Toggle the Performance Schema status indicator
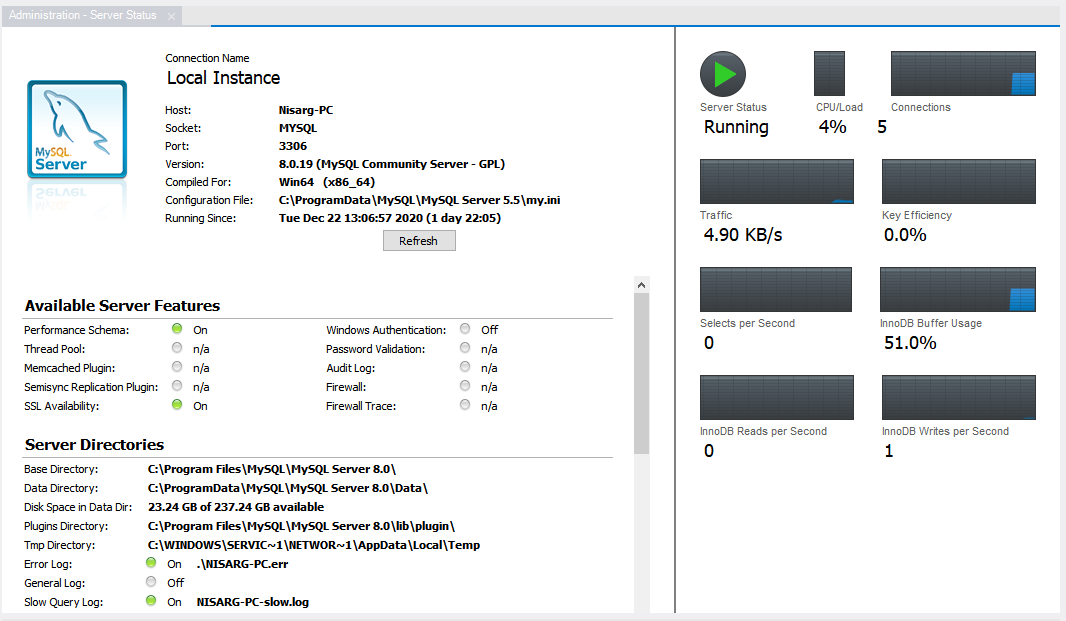Viewport: 1066px width, 621px height. [x=177, y=330]
